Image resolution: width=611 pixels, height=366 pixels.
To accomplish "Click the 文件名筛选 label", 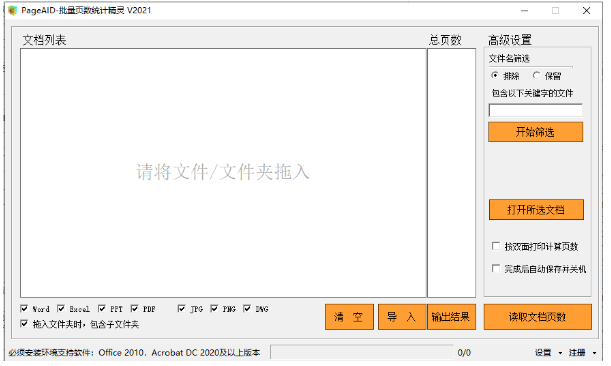I will tap(509, 59).
